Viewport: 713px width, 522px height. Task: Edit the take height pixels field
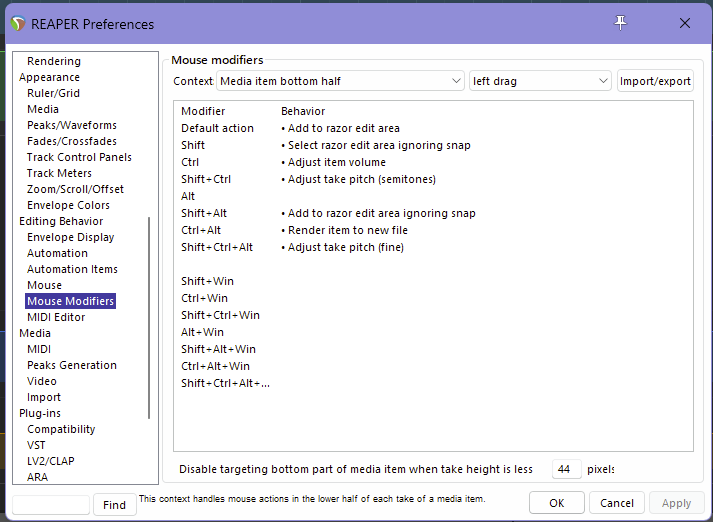point(566,469)
